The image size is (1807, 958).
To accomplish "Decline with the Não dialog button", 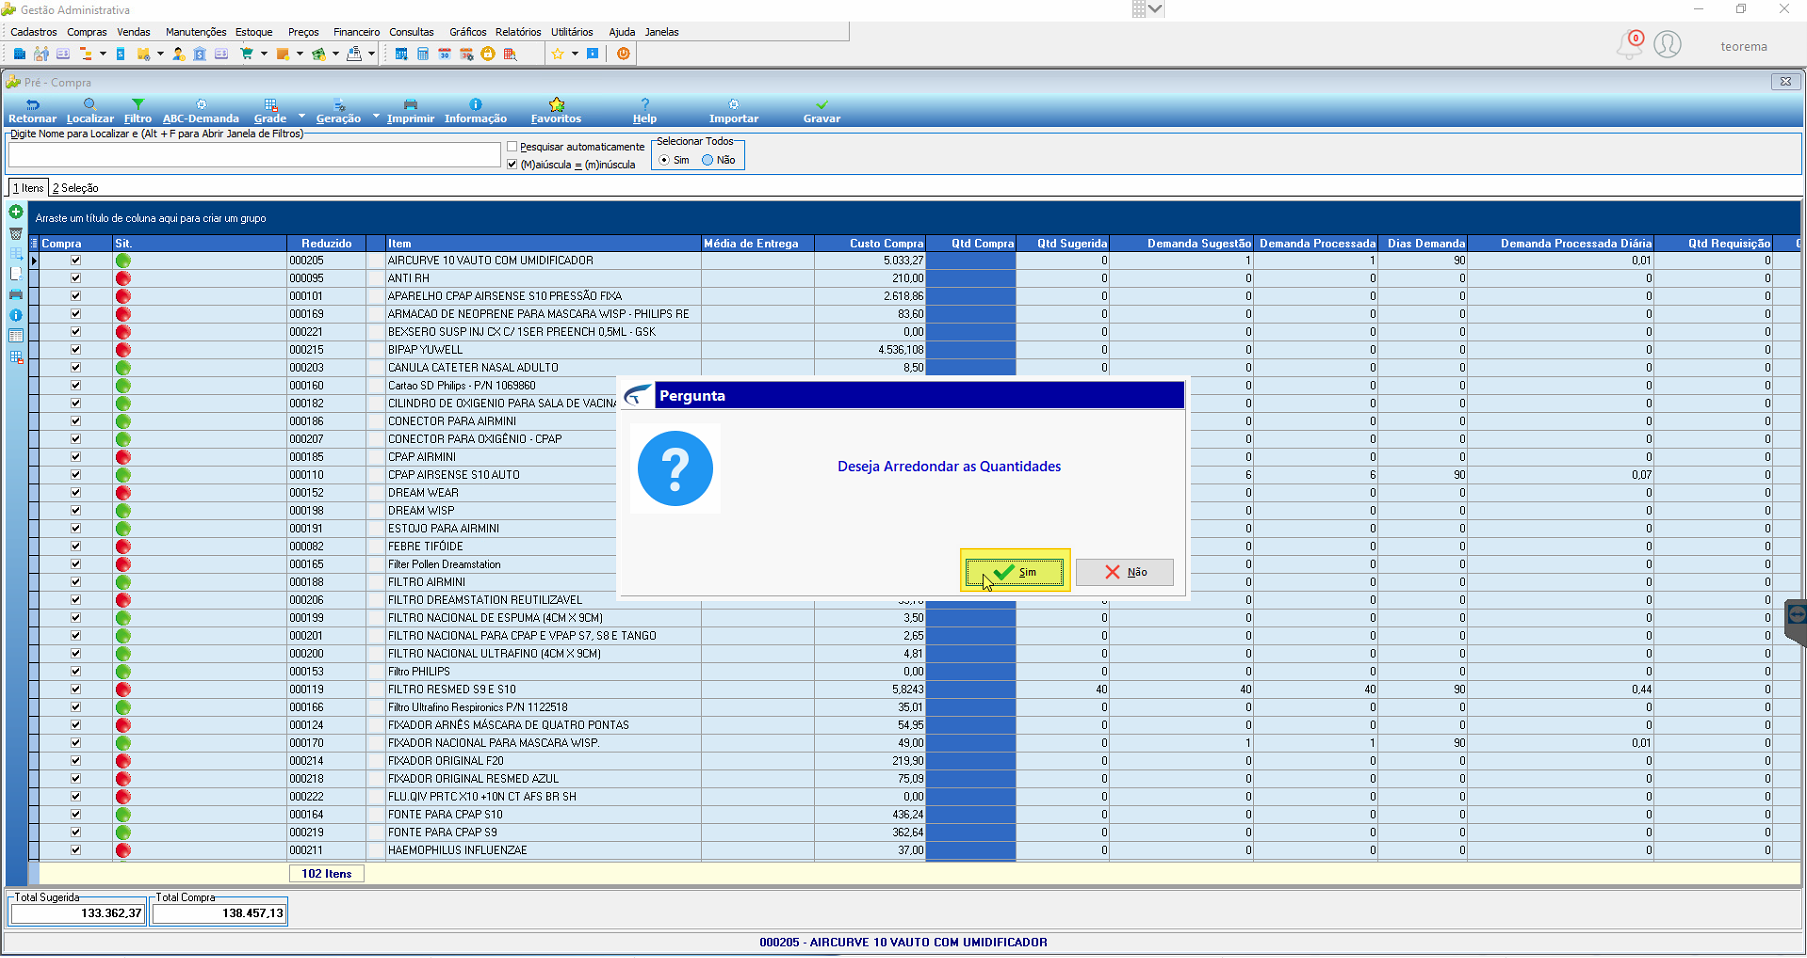I will [1125, 572].
